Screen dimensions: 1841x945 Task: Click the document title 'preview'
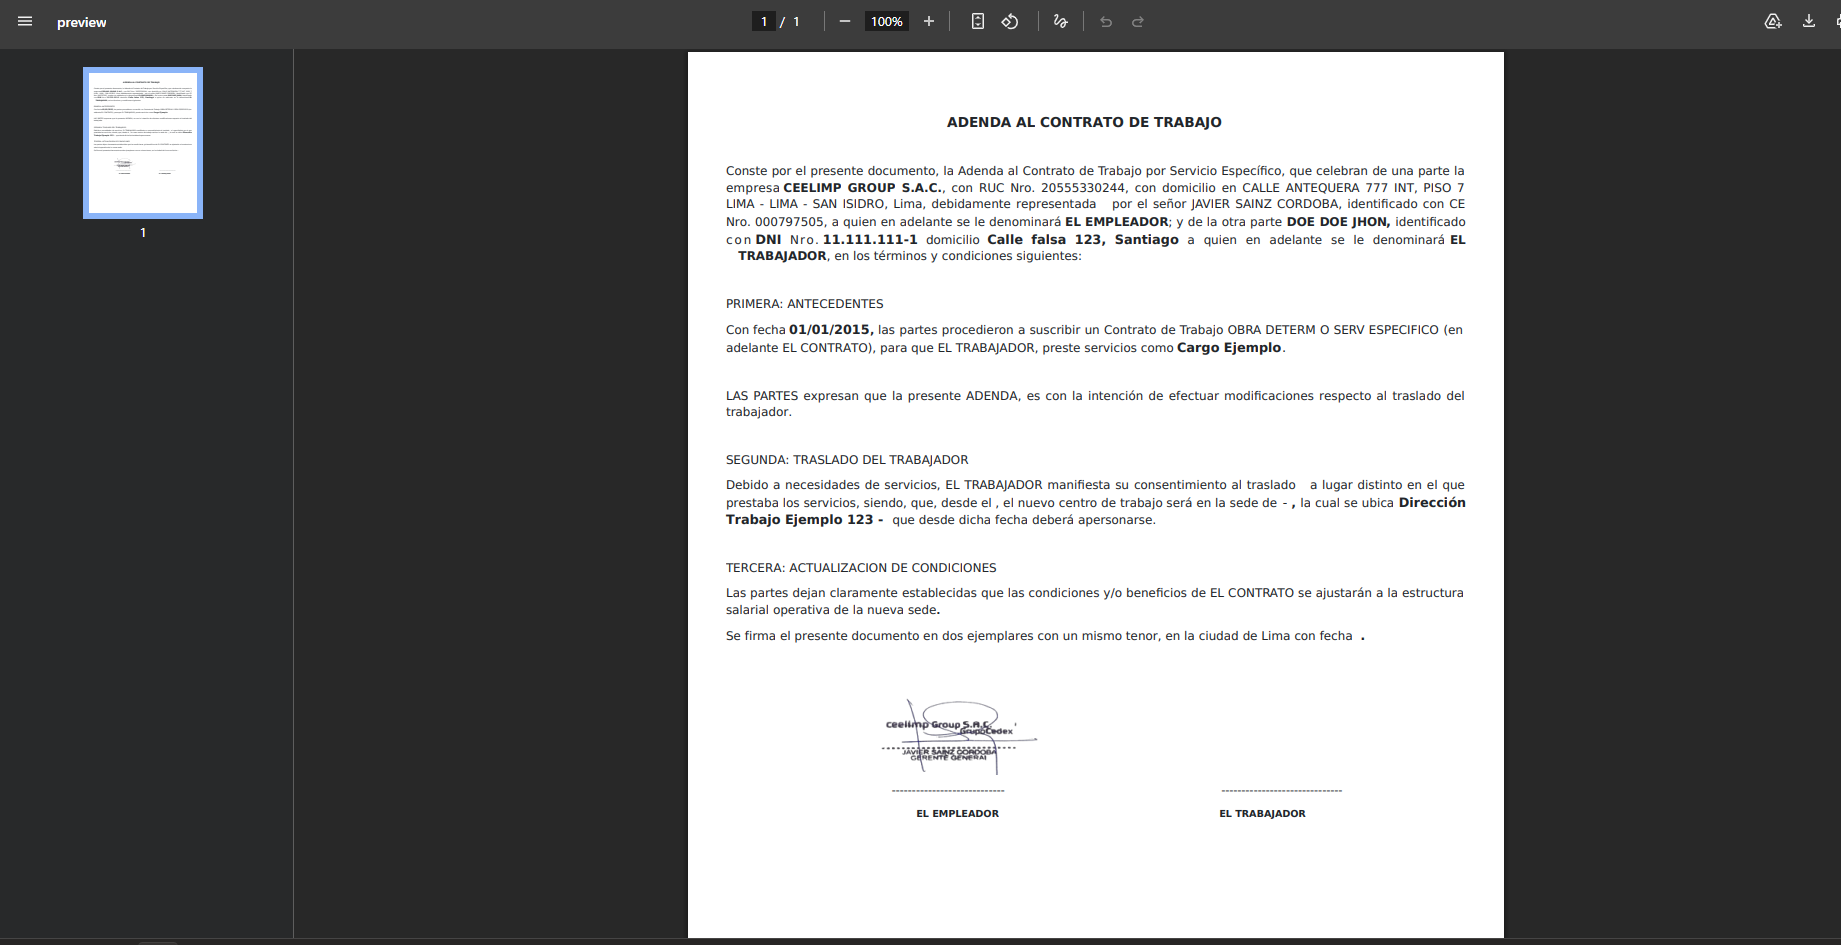(82, 22)
